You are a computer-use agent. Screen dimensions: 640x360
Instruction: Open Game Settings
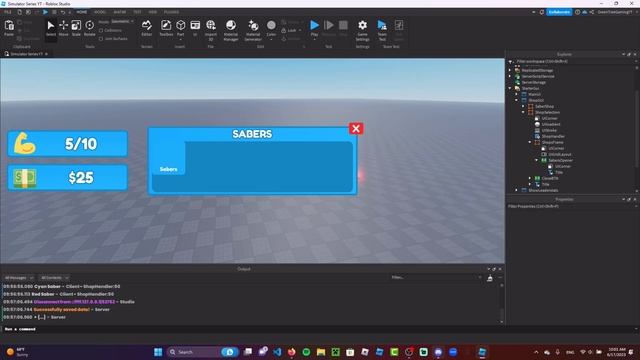[362, 30]
